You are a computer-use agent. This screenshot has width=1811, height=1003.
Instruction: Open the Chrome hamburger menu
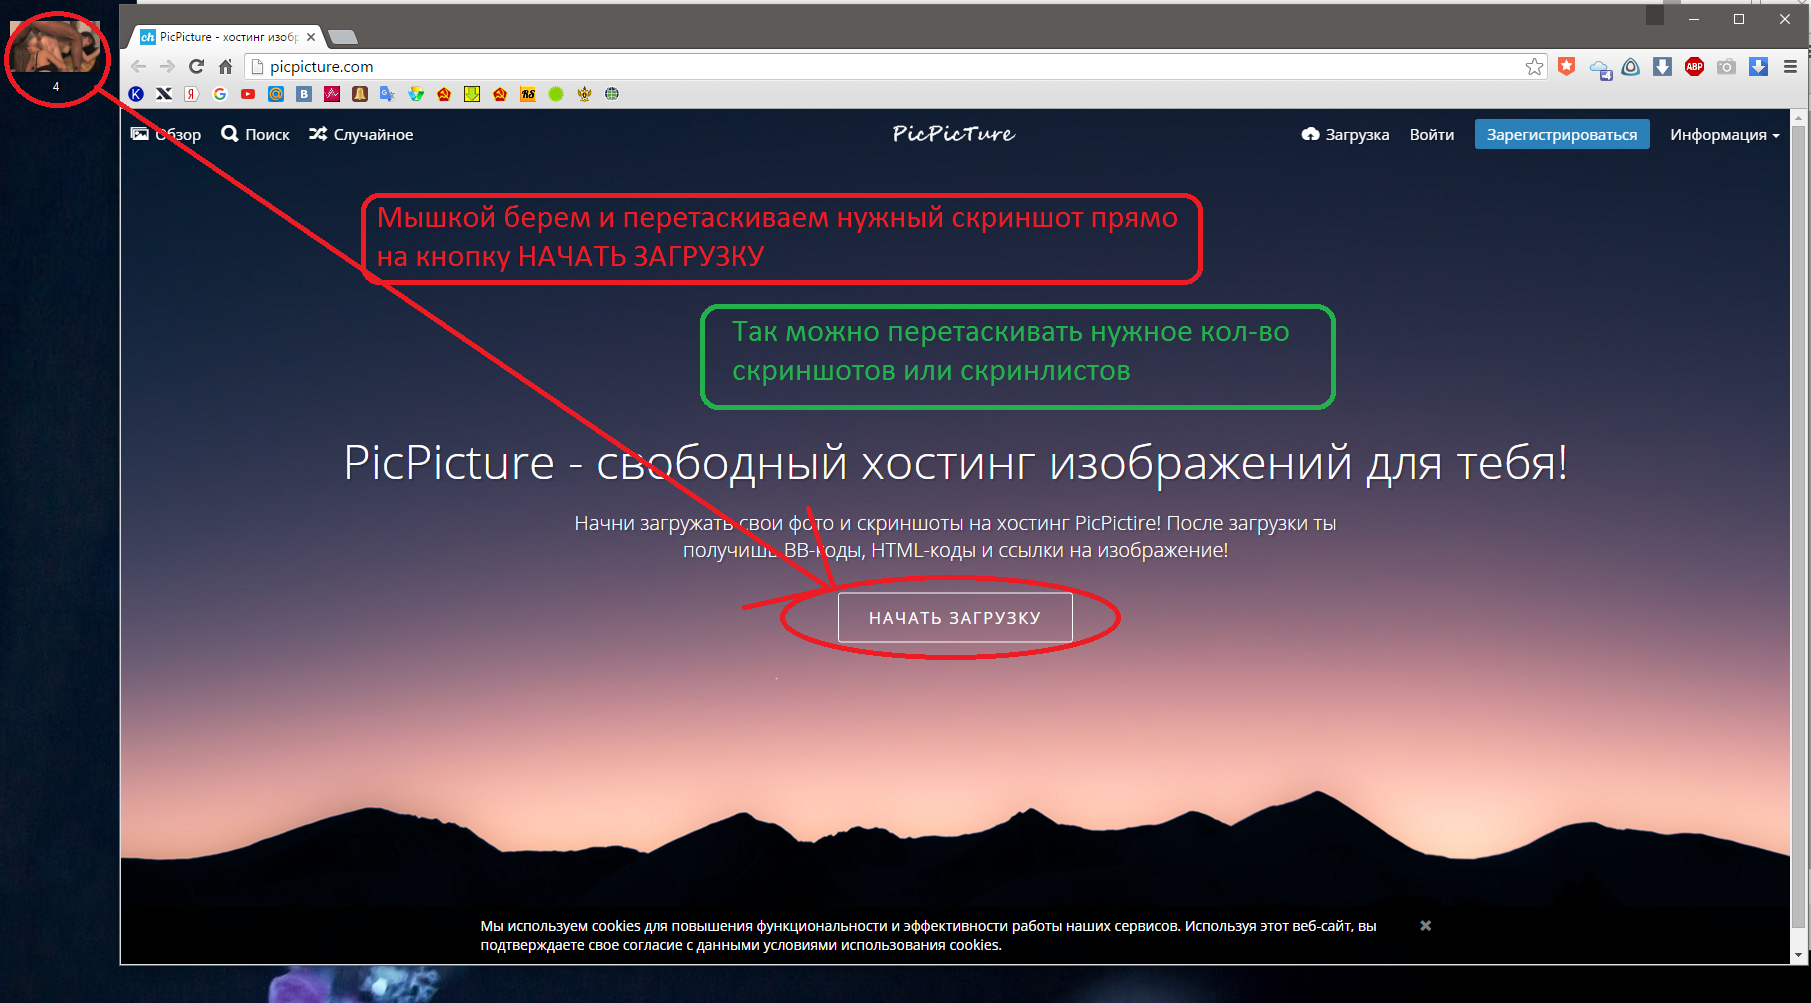[1790, 67]
